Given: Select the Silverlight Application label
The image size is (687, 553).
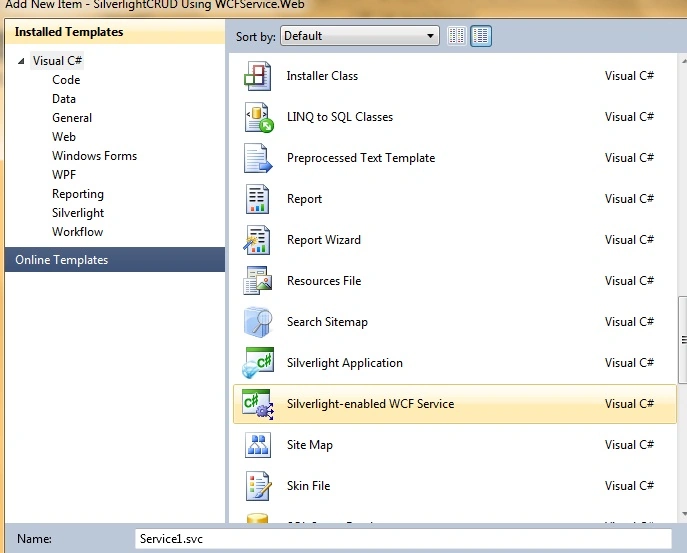Looking at the screenshot, I should coord(345,363).
